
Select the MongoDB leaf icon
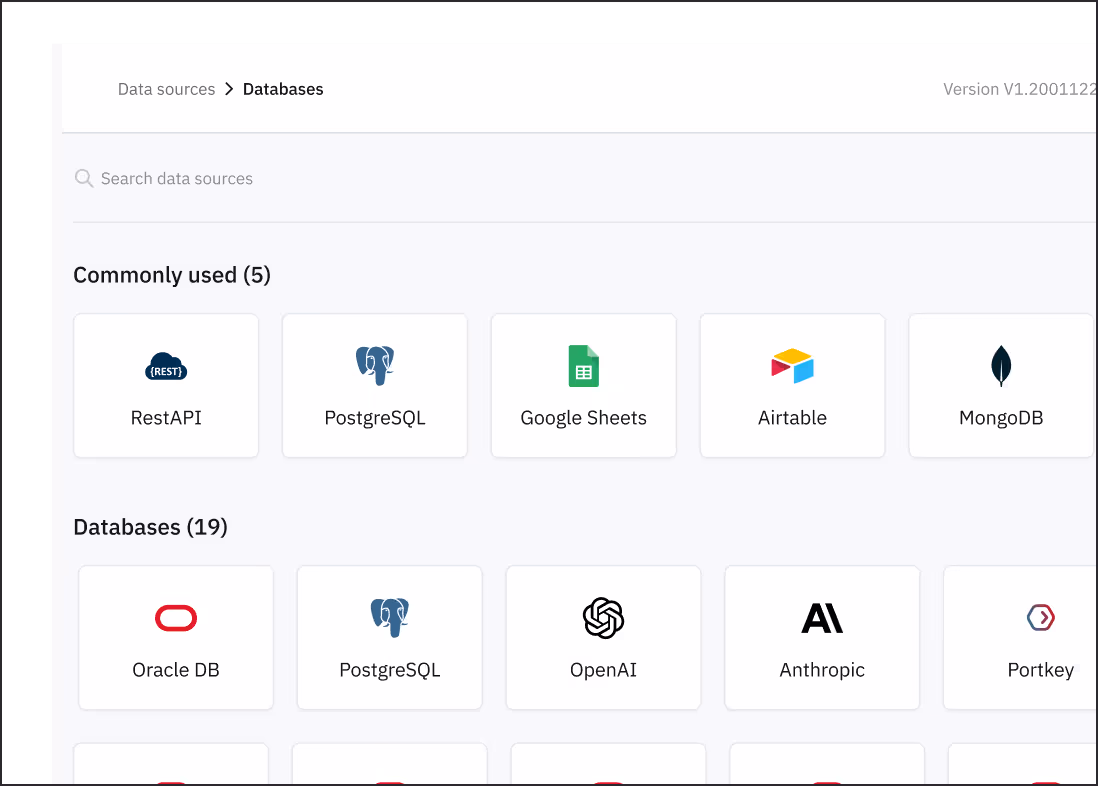point(1001,366)
